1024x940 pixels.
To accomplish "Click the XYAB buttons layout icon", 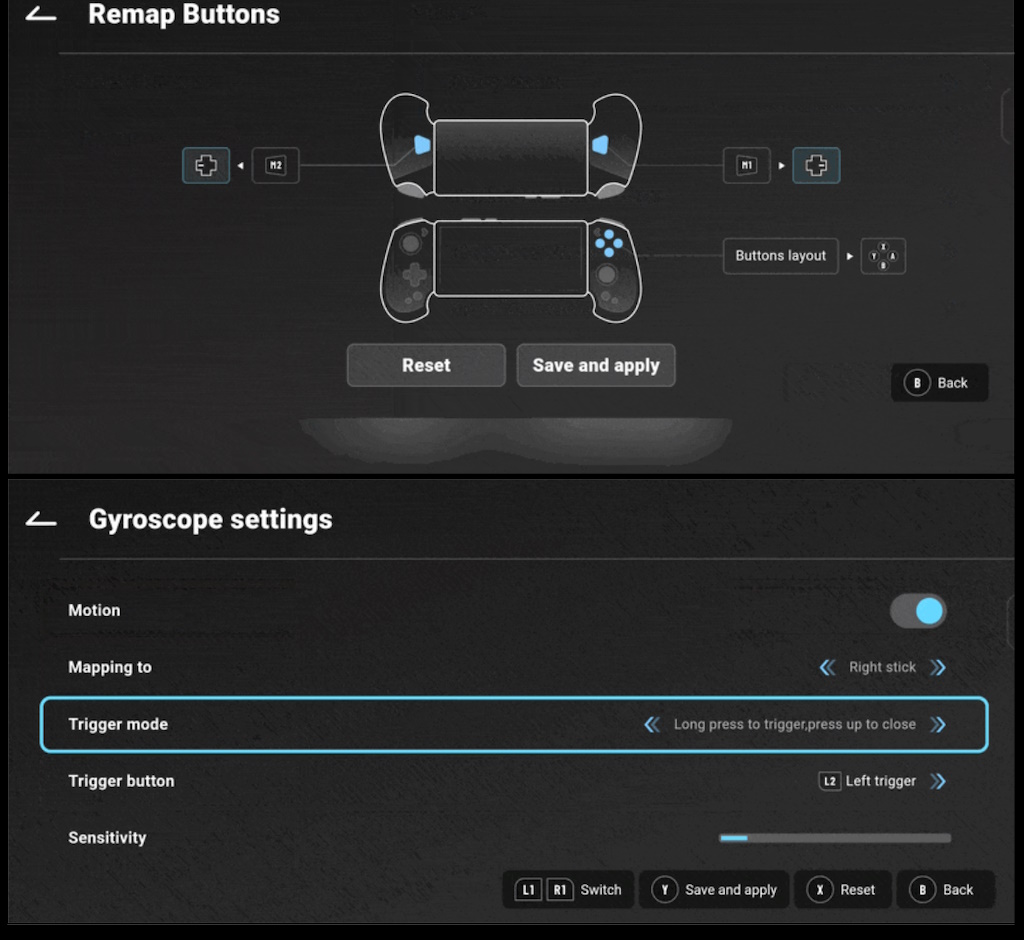I will pos(883,256).
